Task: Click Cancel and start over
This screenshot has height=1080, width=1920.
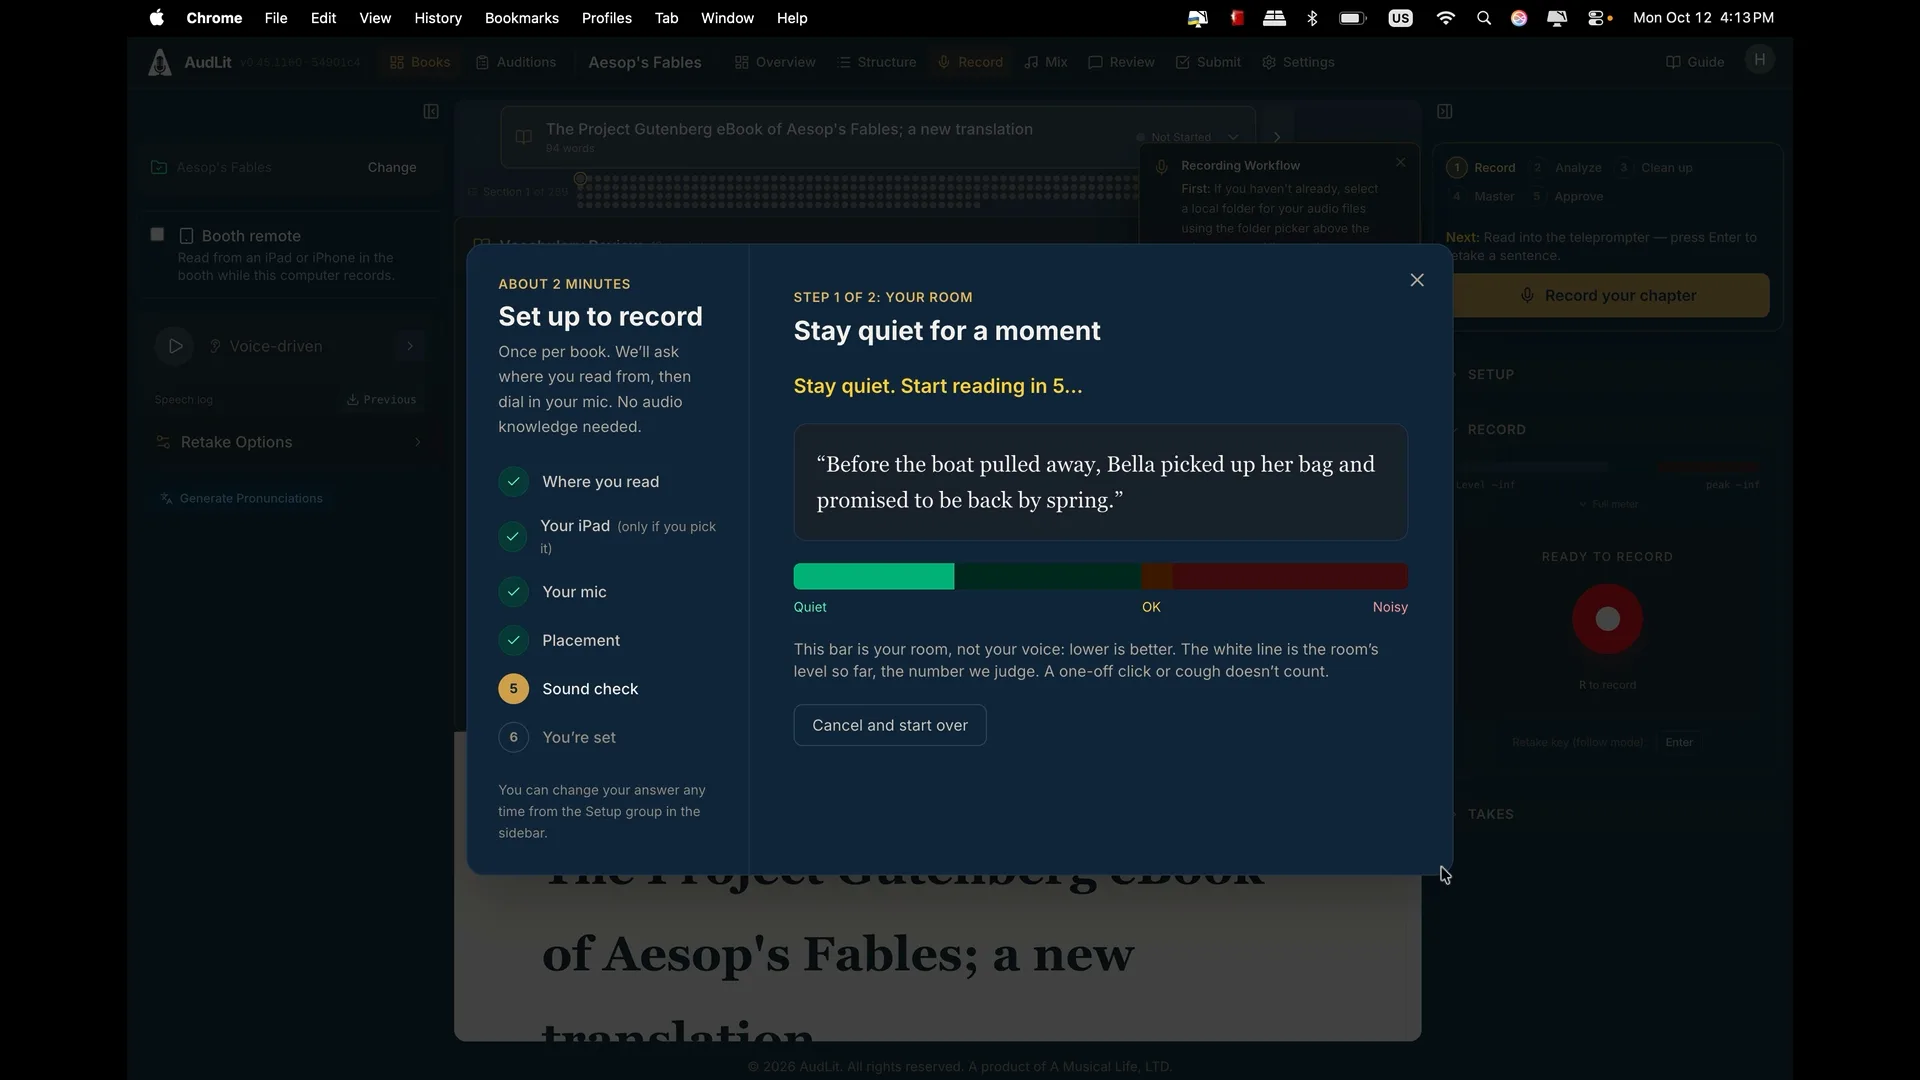Action: click(x=890, y=725)
